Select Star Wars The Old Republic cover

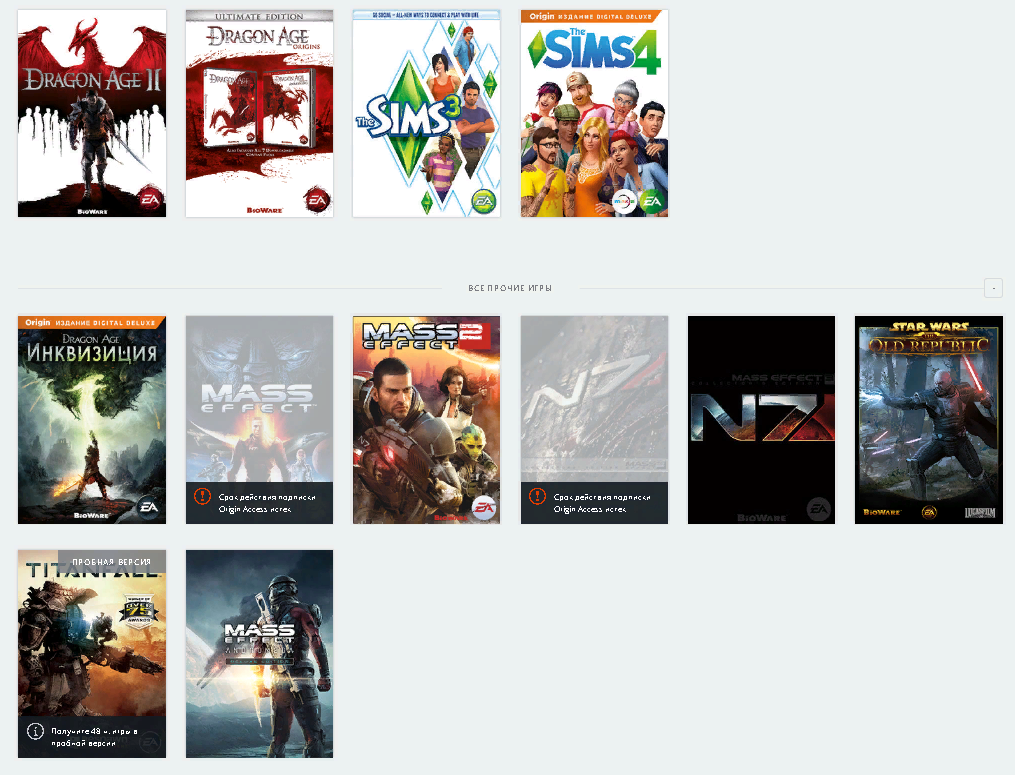[929, 420]
